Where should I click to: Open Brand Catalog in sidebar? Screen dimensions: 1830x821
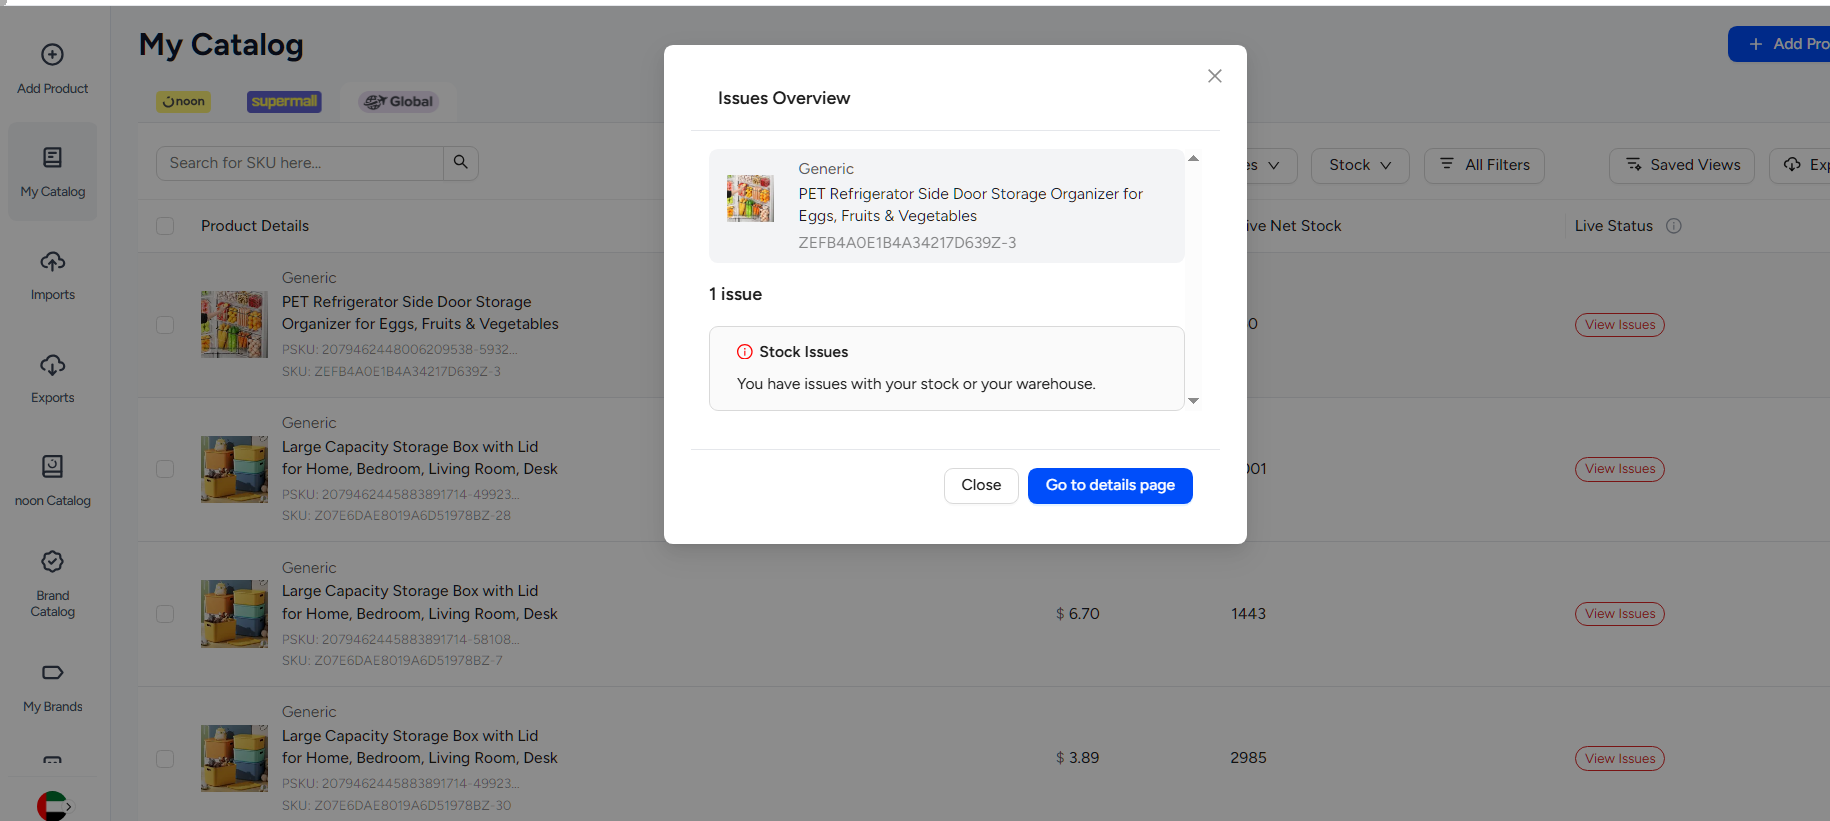coord(53,584)
